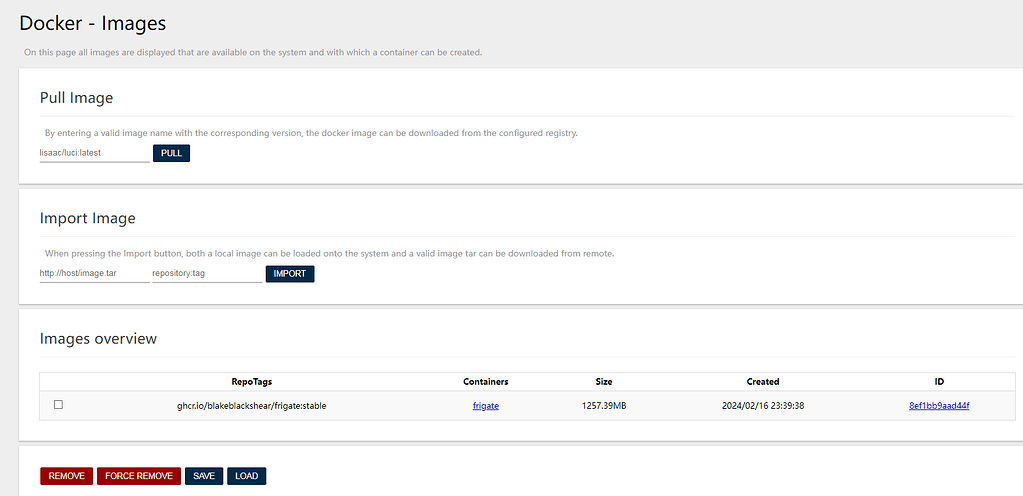Click the ghcr.io/blakeblackshear/frigate:stable repo tag
1023x496 pixels.
pos(252,406)
